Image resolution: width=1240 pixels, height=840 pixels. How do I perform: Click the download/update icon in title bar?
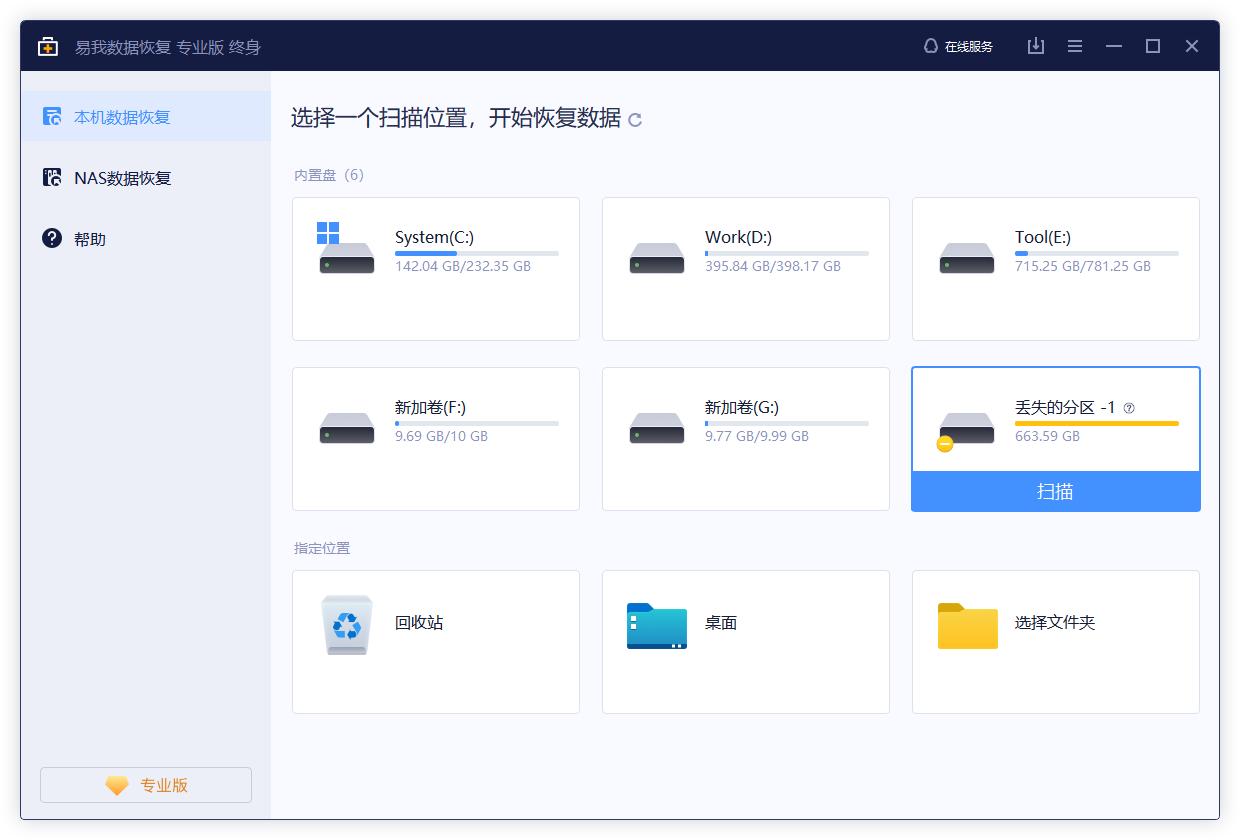(x=1035, y=46)
